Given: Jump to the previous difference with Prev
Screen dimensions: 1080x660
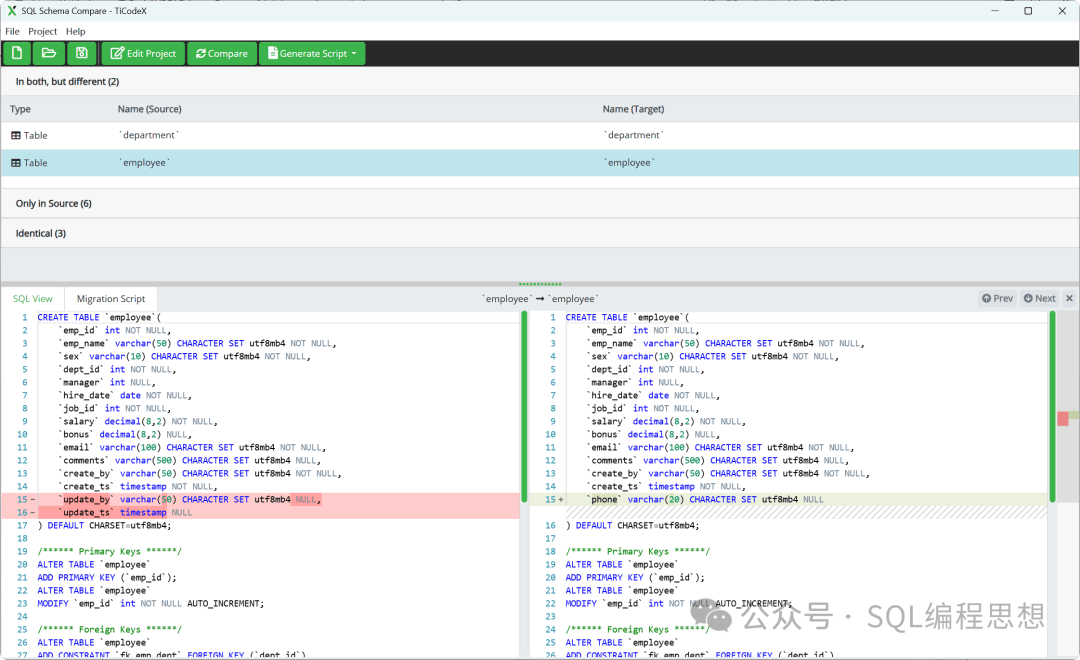Looking at the screenshot, I should pyautogui.click(x=997, y=298).
